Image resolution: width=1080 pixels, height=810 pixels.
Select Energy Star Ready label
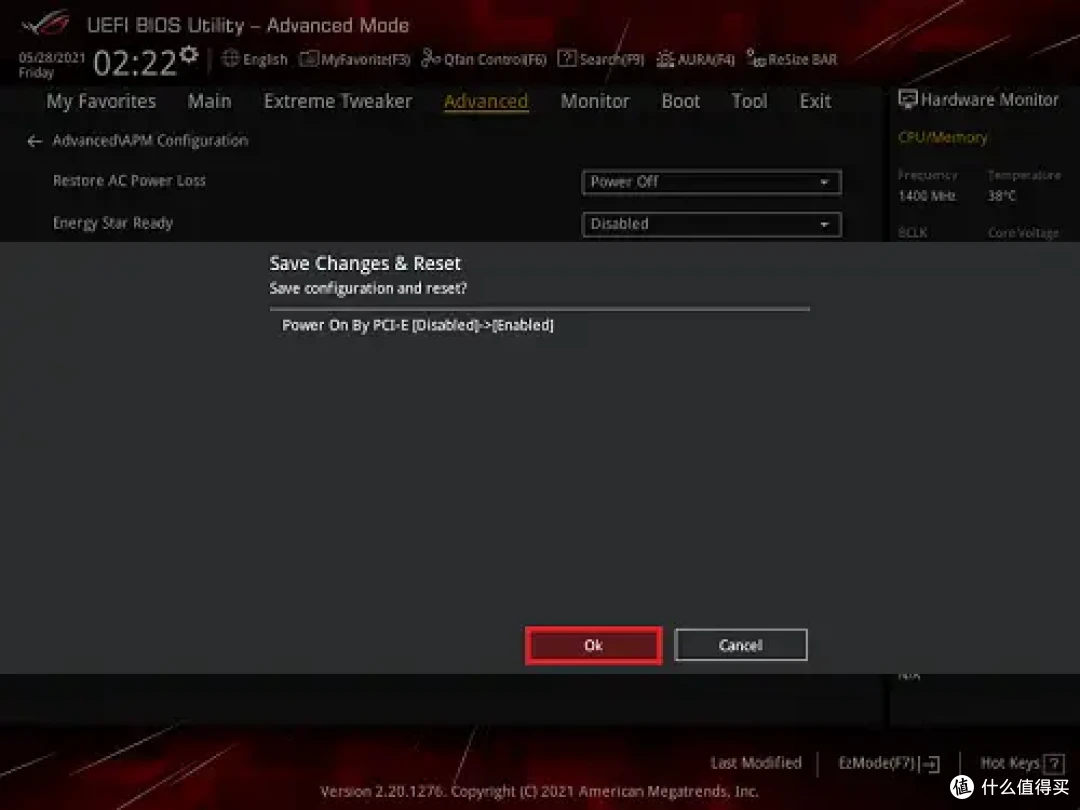(113, 223)
